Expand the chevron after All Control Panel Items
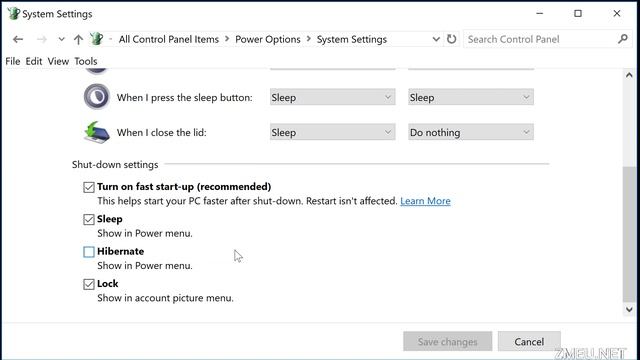Image resolution: width=640 pixels, height=360 pixels. [227, 39]
